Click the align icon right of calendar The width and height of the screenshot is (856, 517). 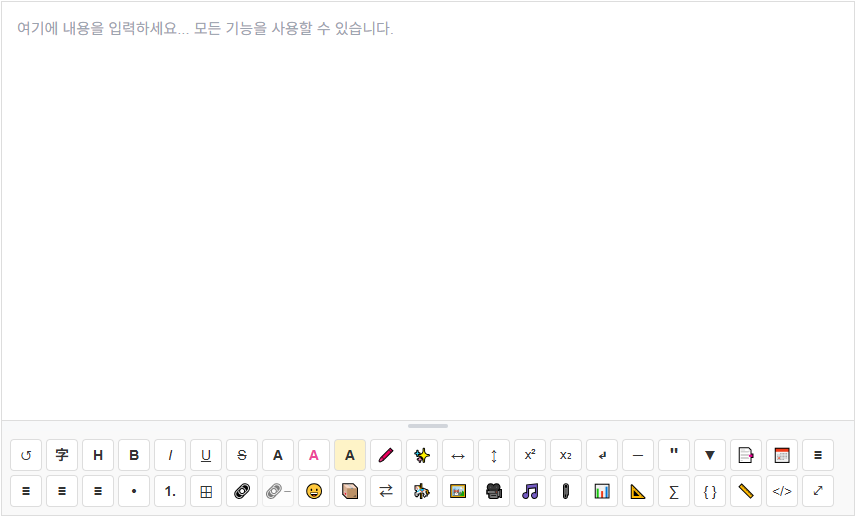(818, 455)
